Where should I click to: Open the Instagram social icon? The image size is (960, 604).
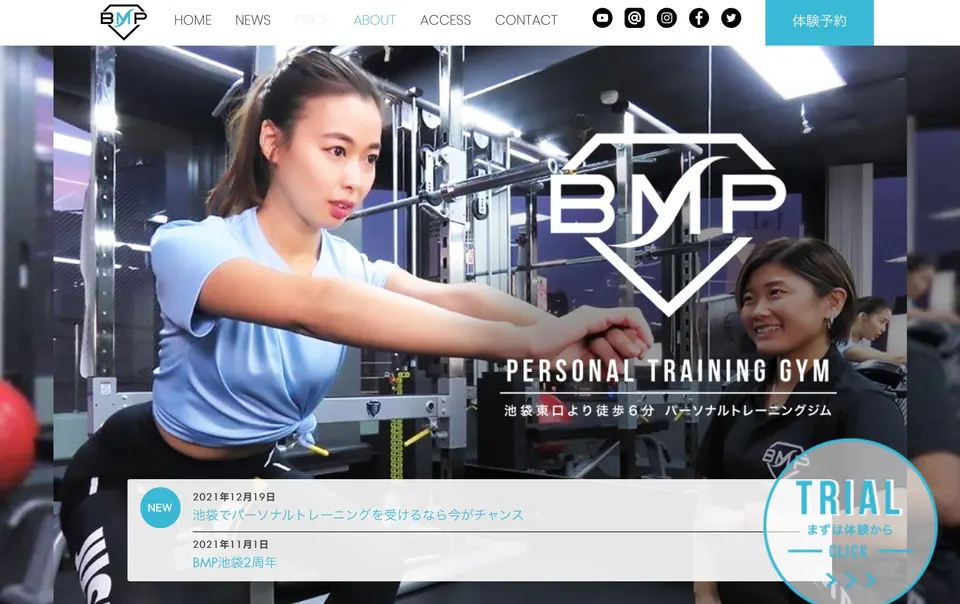667,18
